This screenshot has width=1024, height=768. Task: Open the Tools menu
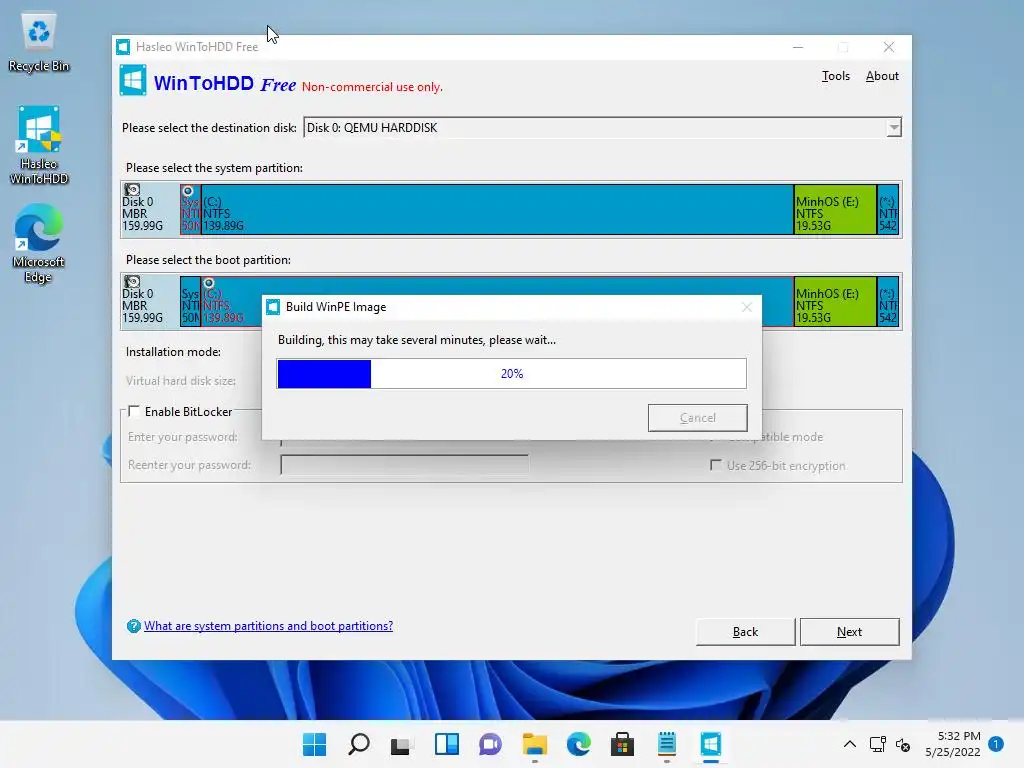pos(836,76)
